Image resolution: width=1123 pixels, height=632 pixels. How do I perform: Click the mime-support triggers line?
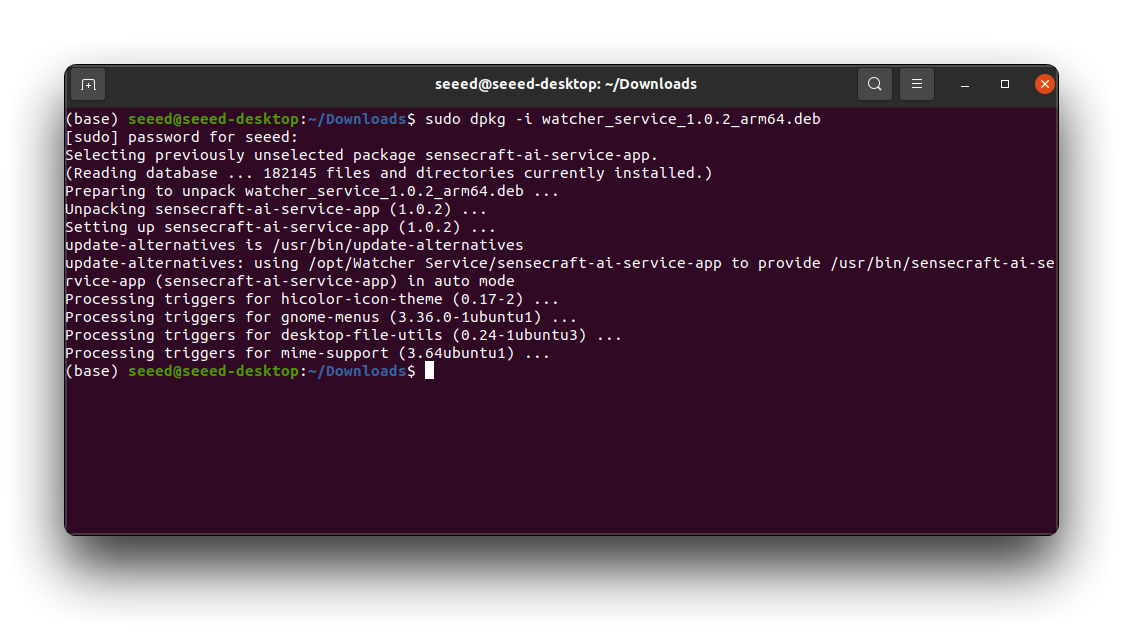pyautogui.click(x=307, y=353)
